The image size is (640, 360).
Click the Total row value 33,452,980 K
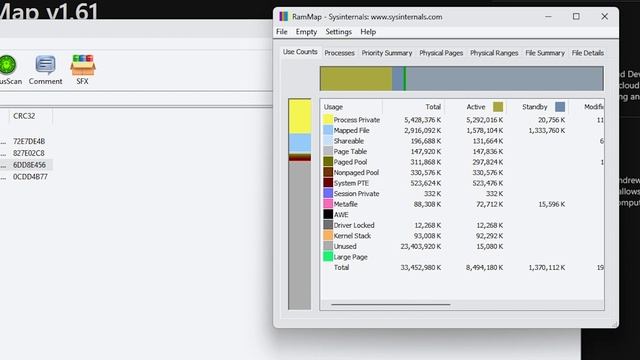[421, 267]
